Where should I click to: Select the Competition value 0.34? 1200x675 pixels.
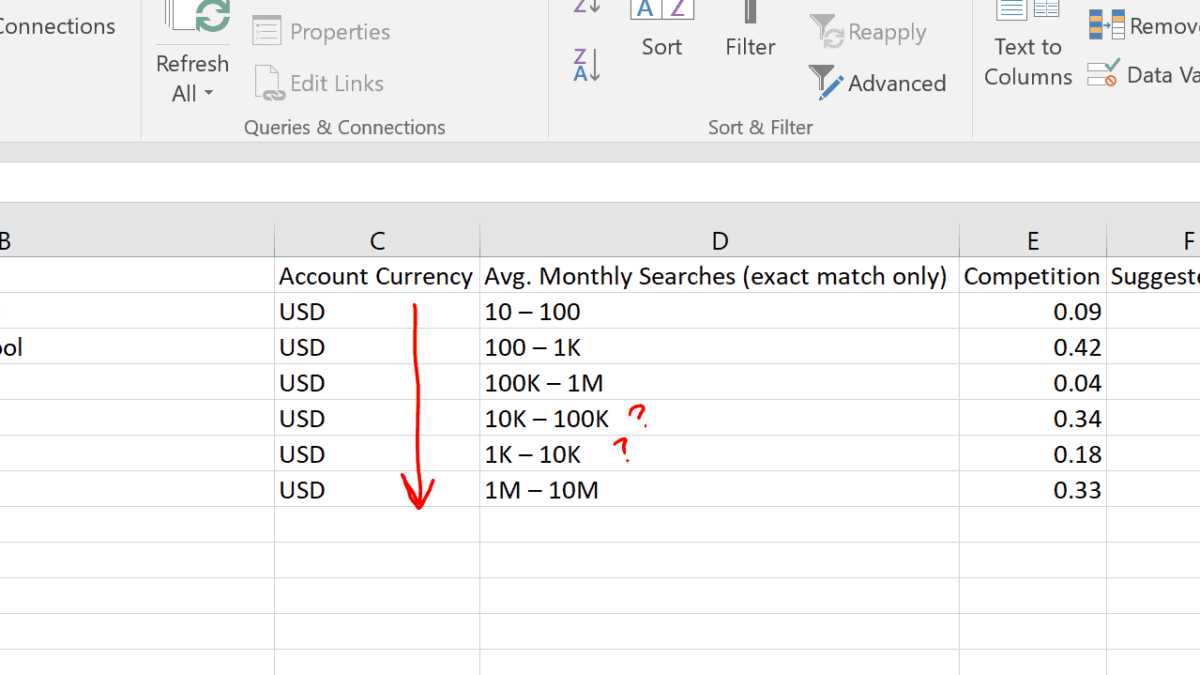pyautogui.click(x=1033, y=419)
